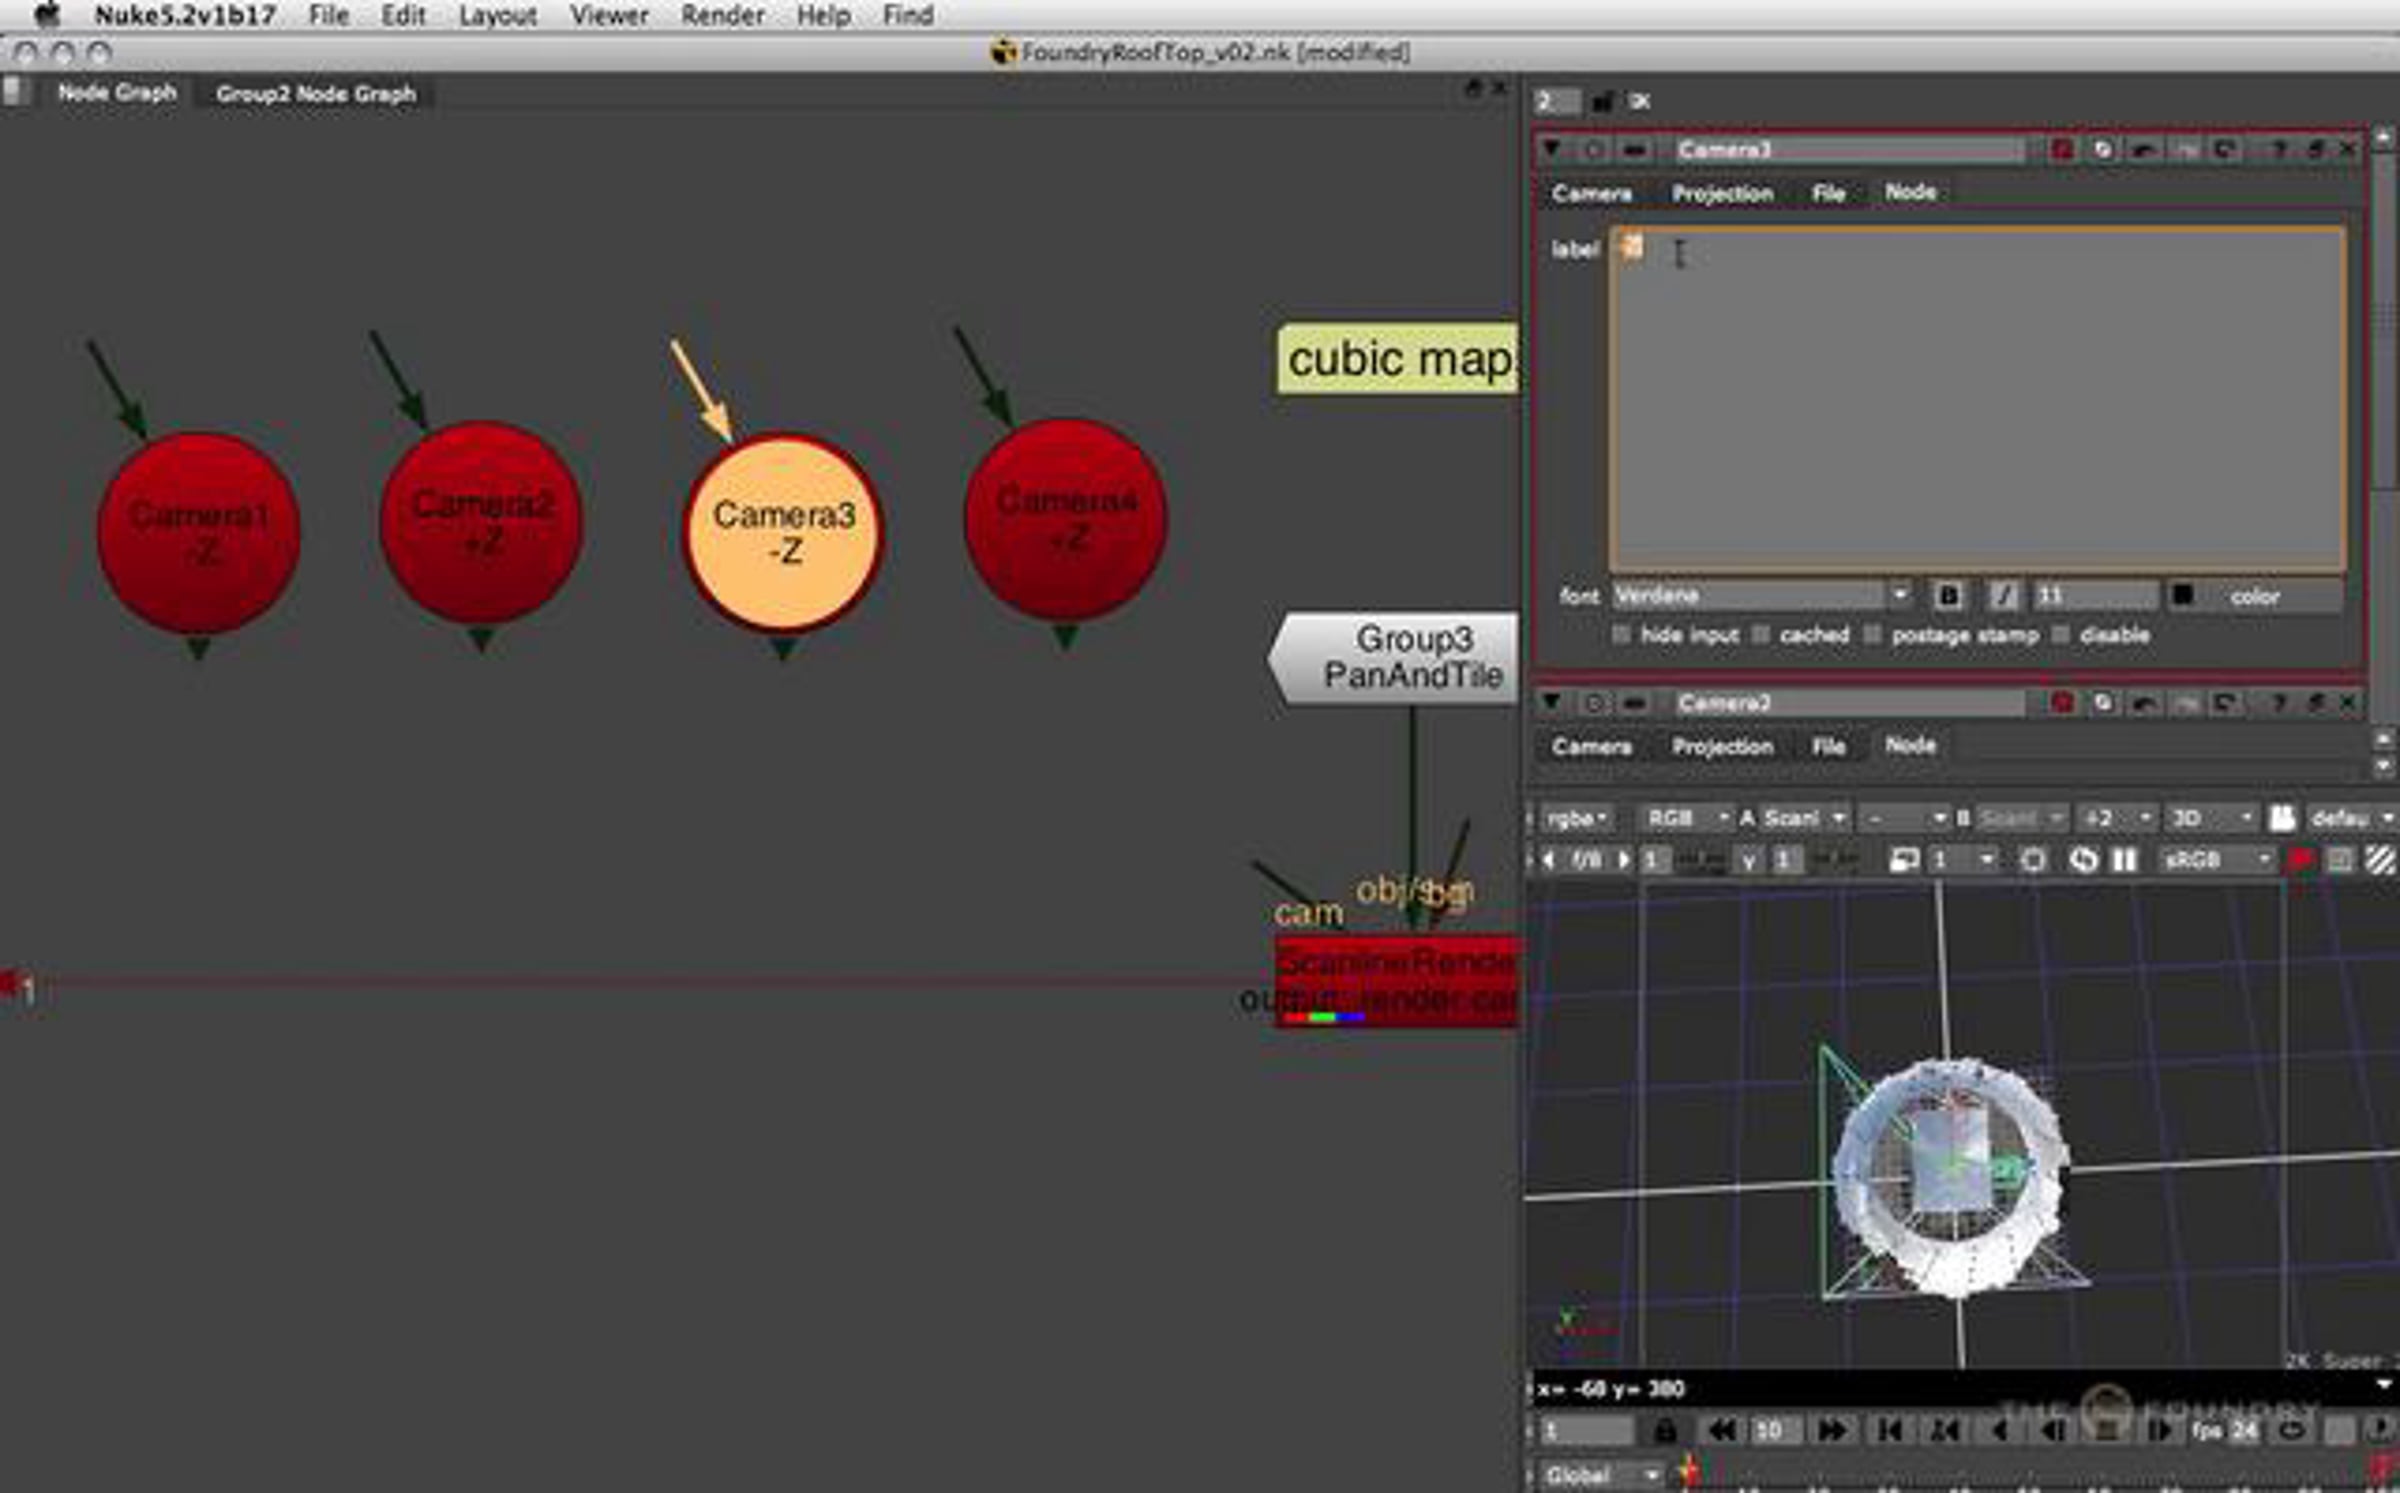Viewport: 2400px width, 1493px height.
Task: Open the Viewer menu
Action: (x=609, y=15)
